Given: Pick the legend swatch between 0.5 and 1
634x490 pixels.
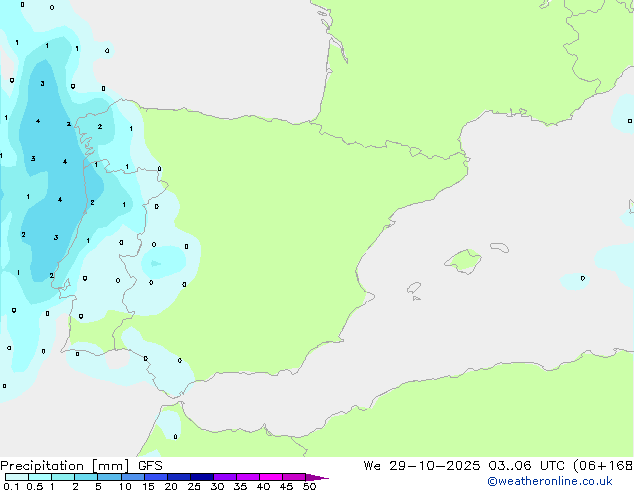Looking at the screenshot, I should 40,477.
